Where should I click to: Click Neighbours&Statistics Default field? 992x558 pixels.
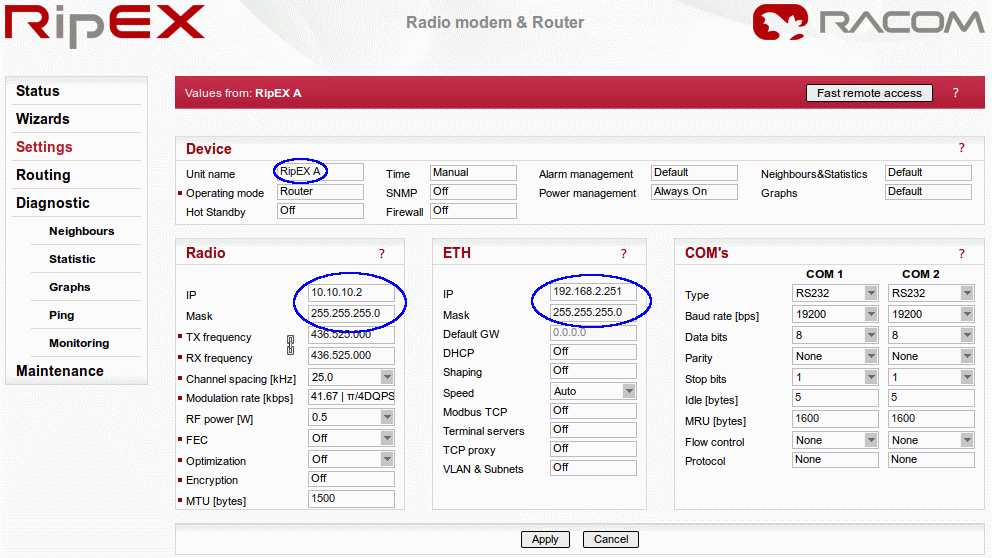tap(928, 173)
